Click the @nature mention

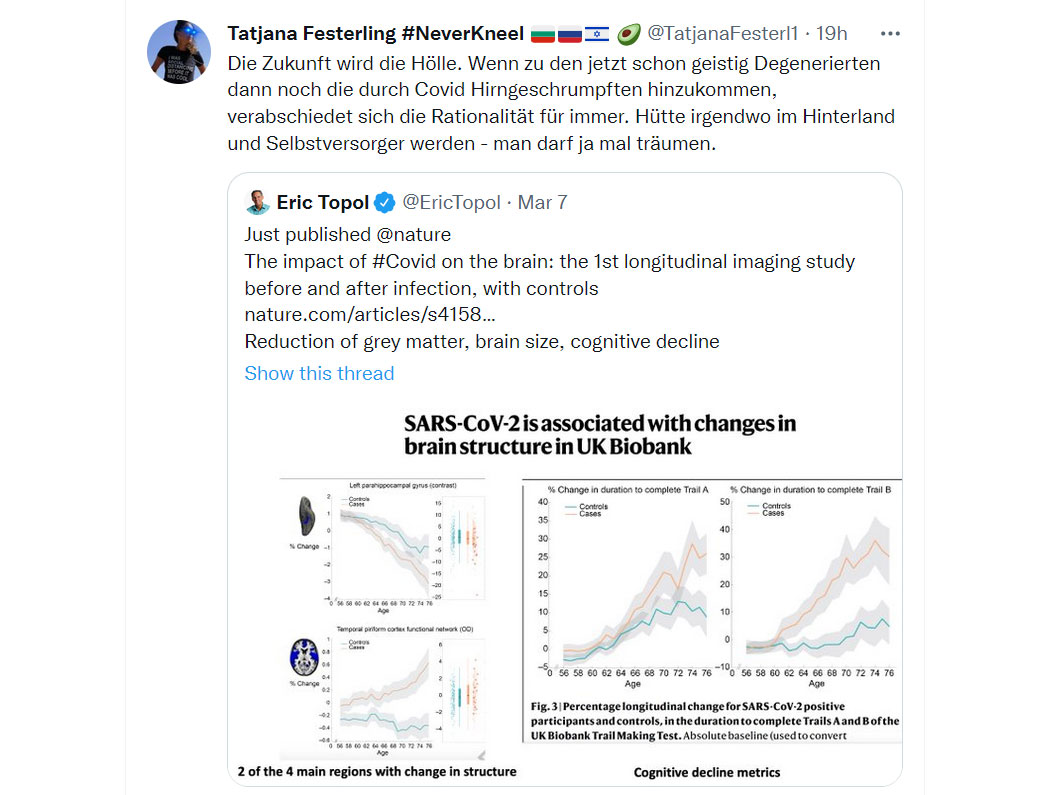coord(413,234)
